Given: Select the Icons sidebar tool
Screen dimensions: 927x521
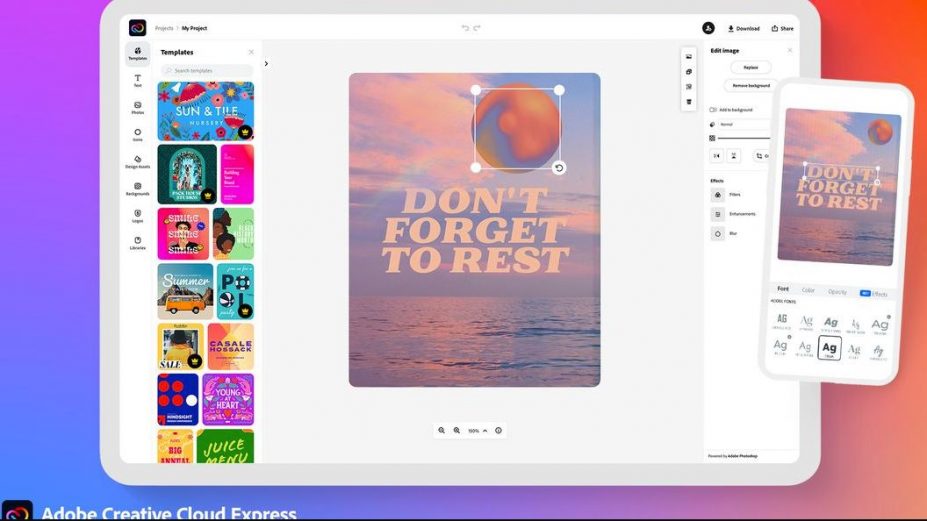Looking at the screenshot, I should tap(138, 134).
